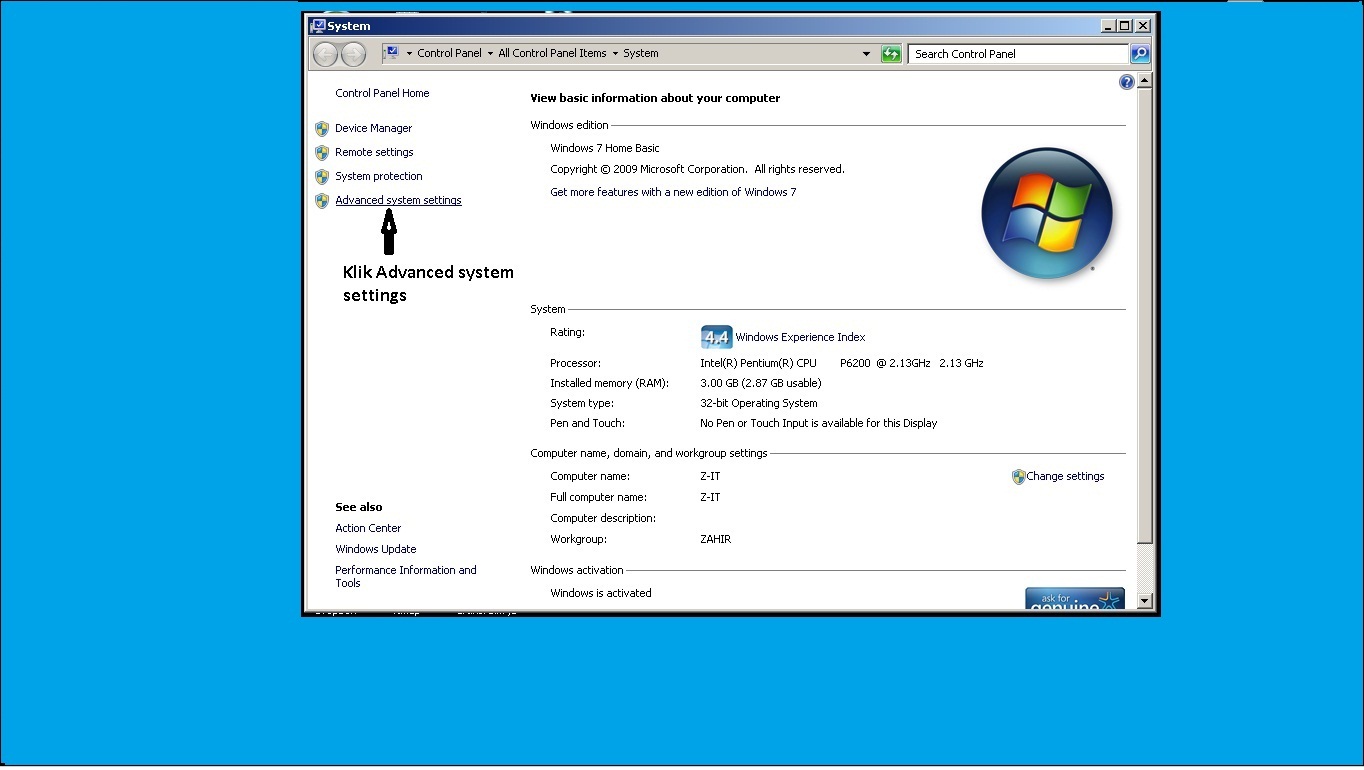
Task: Close the System window
Action: click(x=1142, y=26)
